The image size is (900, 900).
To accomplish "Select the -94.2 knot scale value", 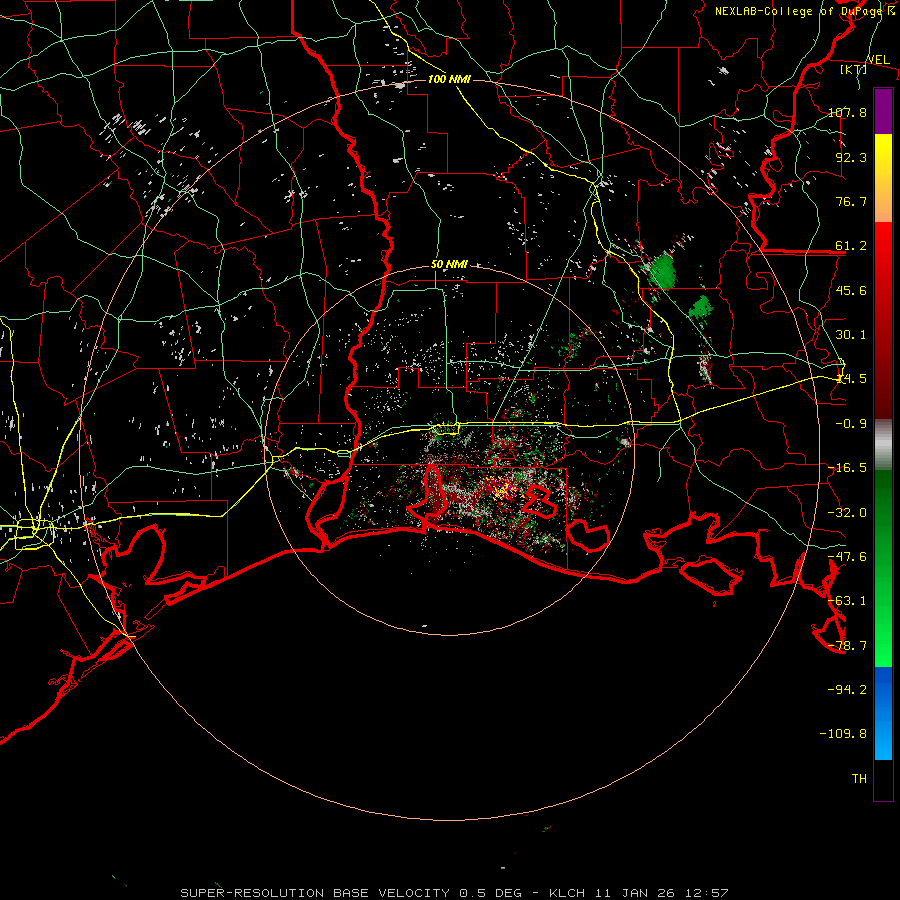I will click(847, 690).
